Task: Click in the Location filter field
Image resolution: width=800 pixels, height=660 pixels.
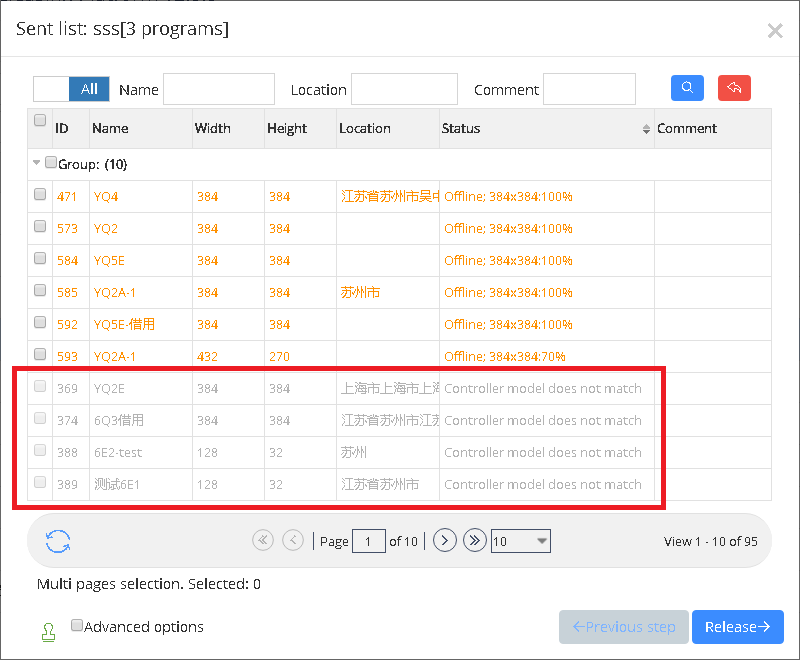Action: pos(404,89)
